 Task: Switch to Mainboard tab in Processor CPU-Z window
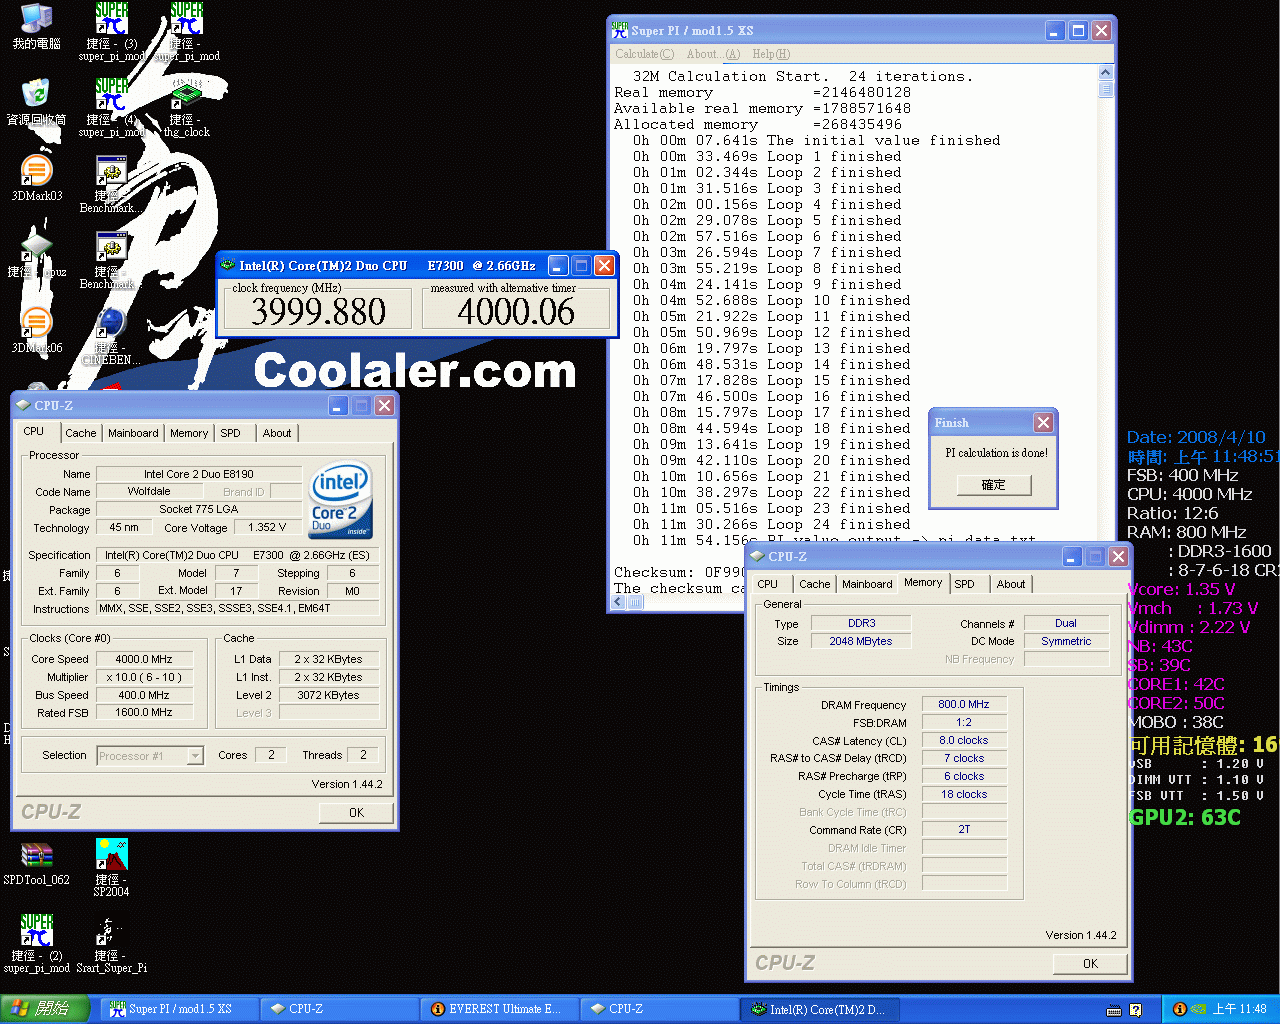click(133, 433)
